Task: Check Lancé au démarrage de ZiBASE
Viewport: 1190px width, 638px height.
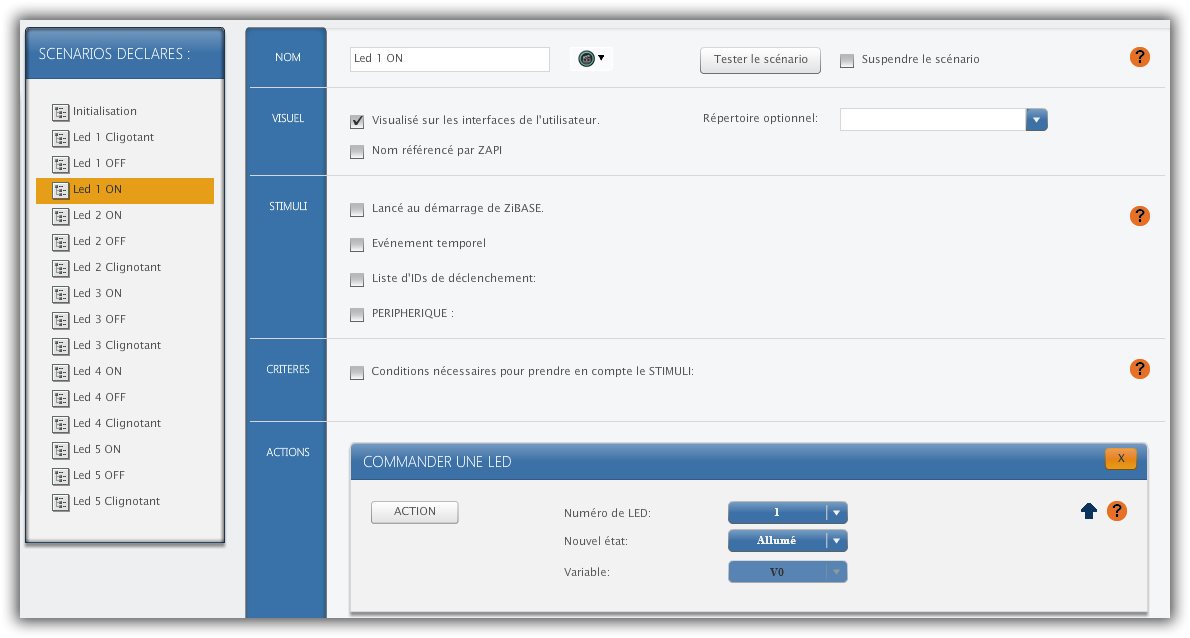Action: pos(357,210)
